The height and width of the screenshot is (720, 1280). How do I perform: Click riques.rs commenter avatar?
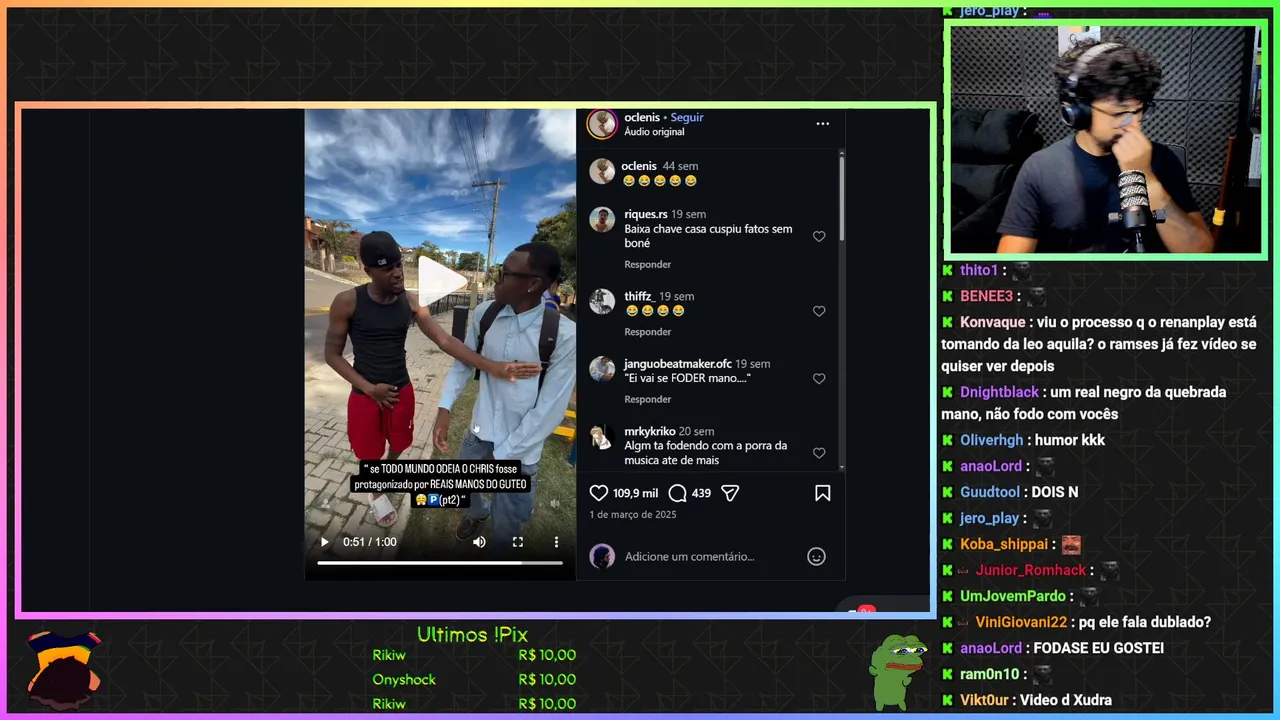click(602, 220)
